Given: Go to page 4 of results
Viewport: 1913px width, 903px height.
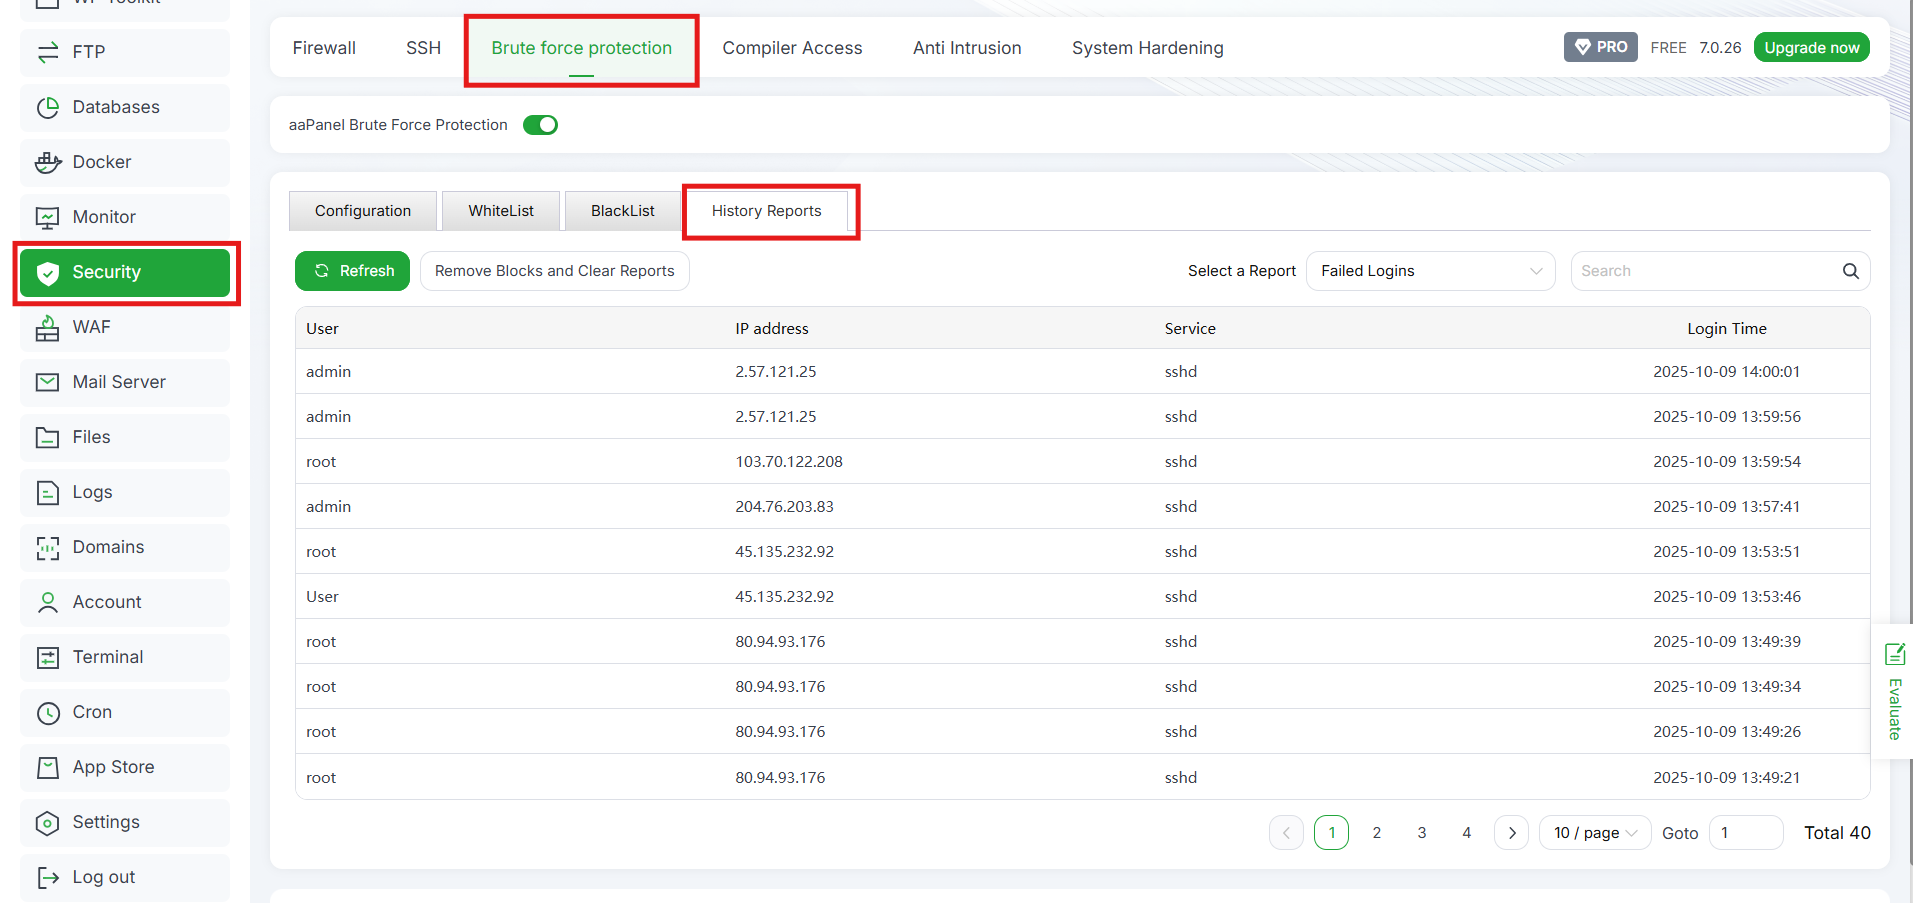Looking at the screenshot, I should pos(1466,833).
